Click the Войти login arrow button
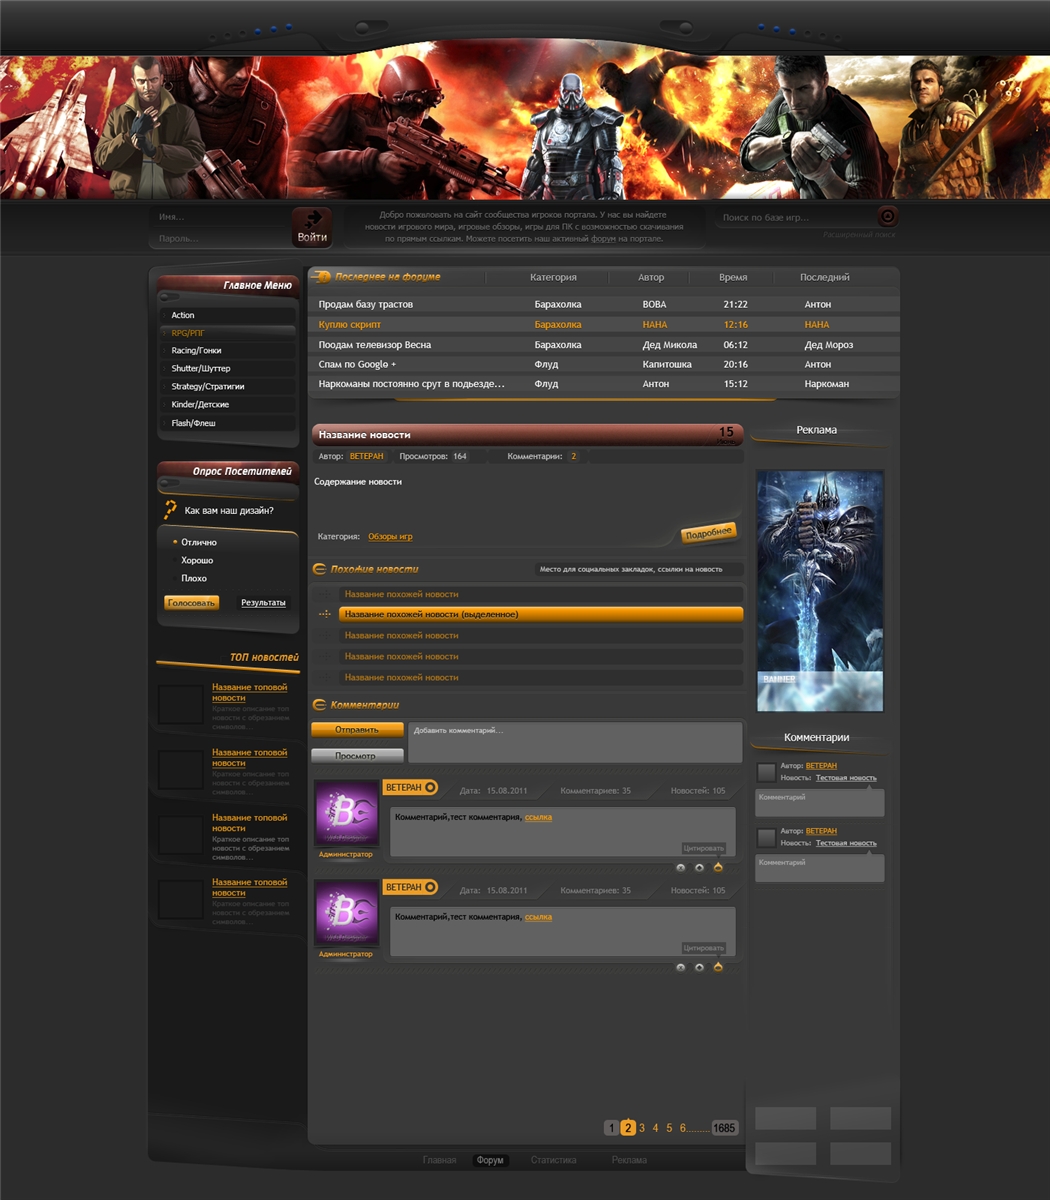Image resolution: width=1050 pixels, height=1200 pixels. [312, 227]
